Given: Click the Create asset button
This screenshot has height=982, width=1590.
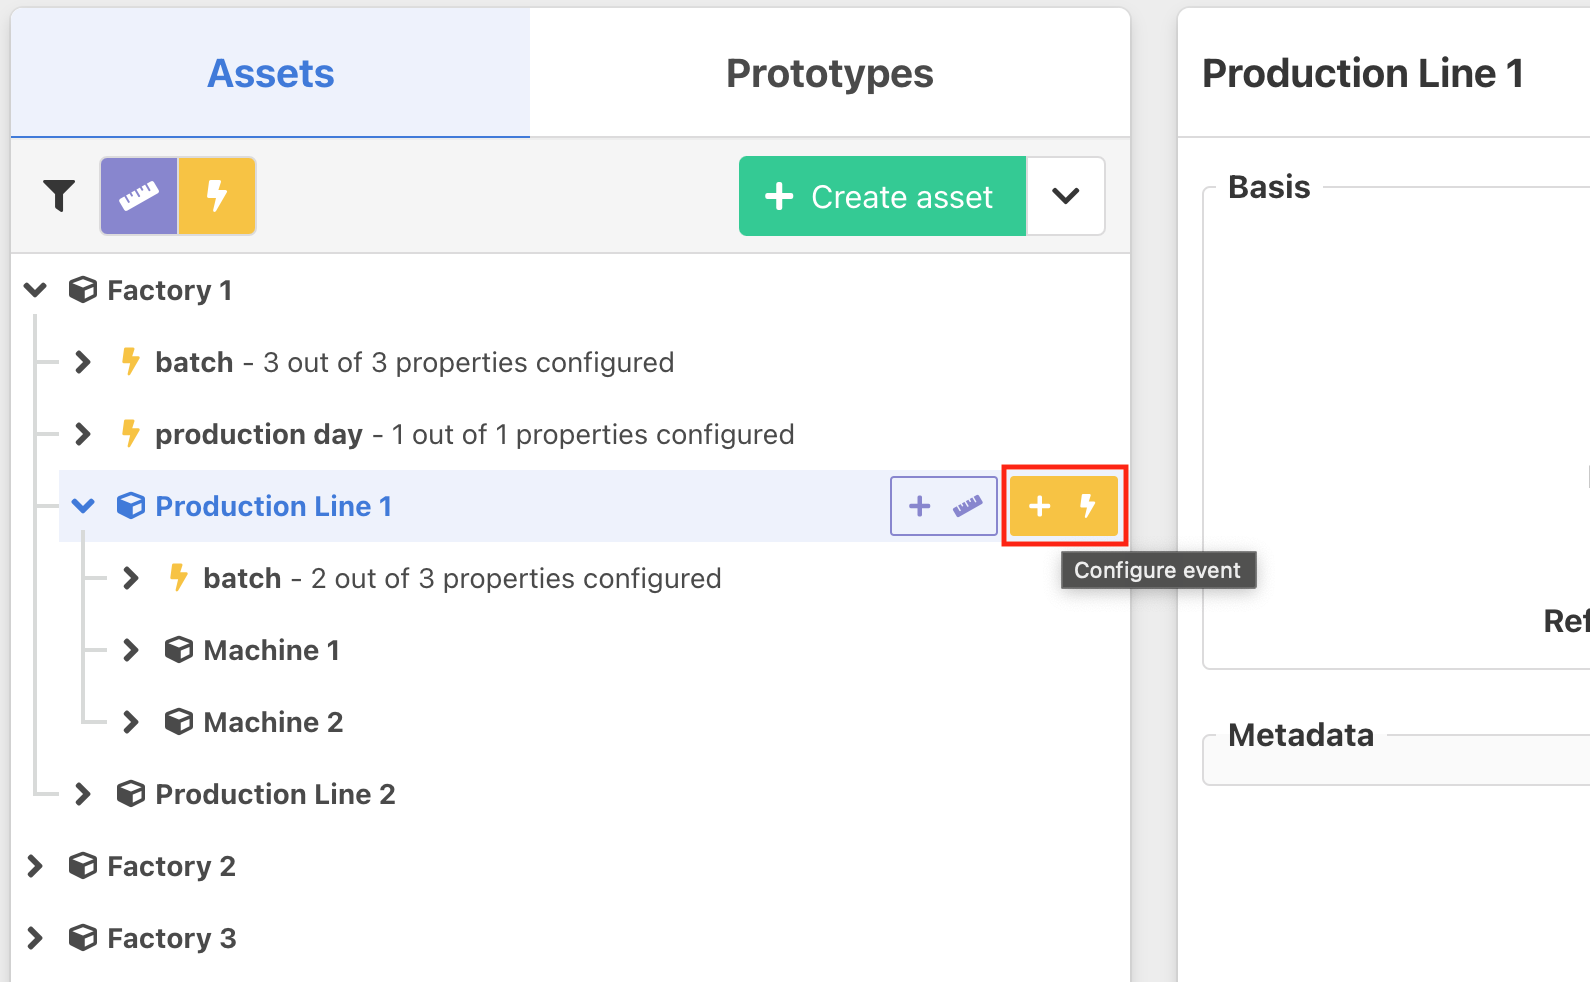Looking at the screenshot, I should [882, 196].
